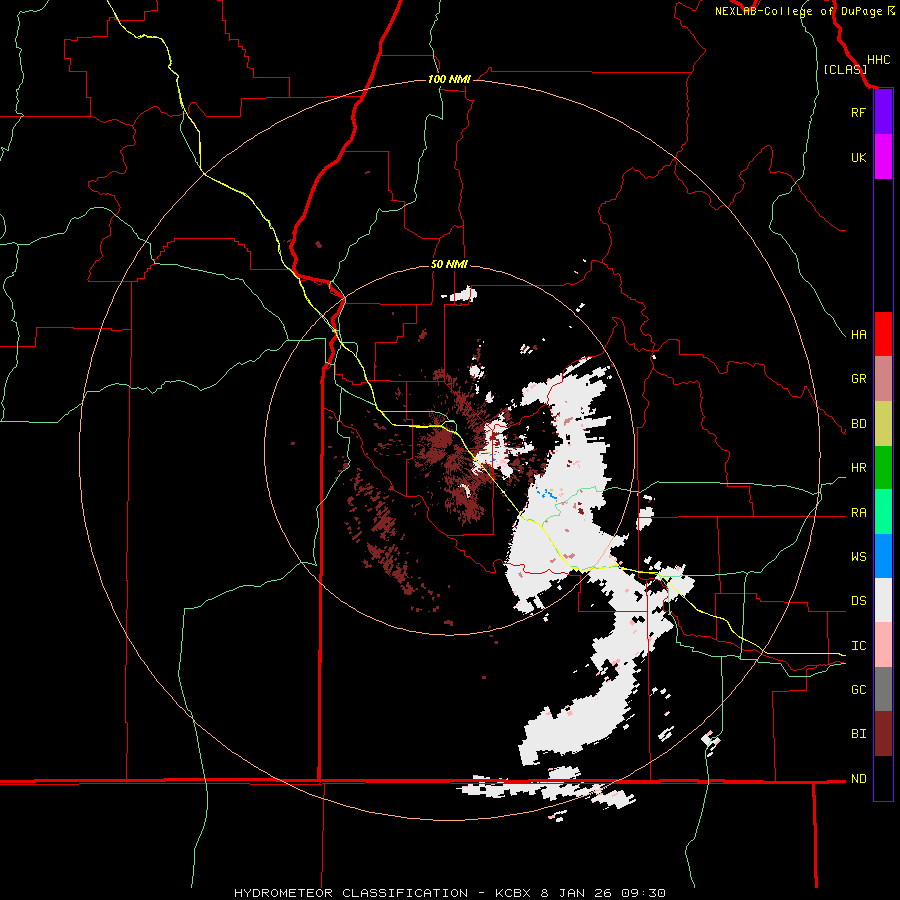Viewport: 900px width, 900px height.
Task: Click the UK legend label
Action: pos(858,157)
